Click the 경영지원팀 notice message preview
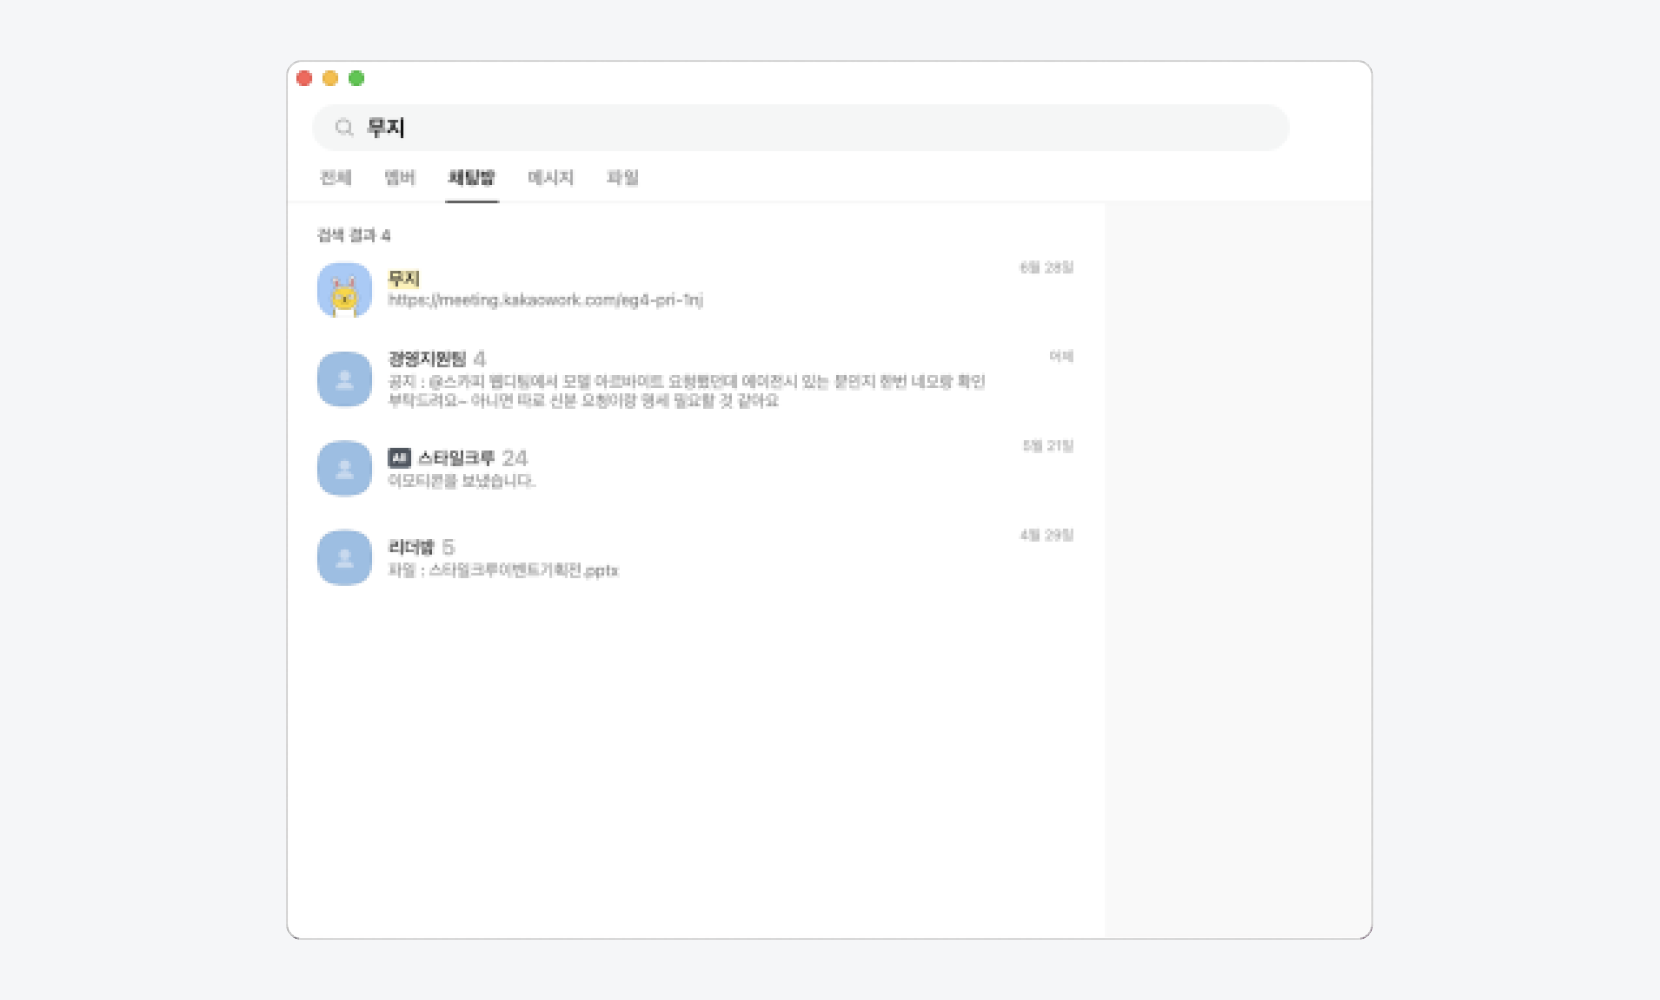The height and width of the screenshot is (1000, 1660). (686, 391)
